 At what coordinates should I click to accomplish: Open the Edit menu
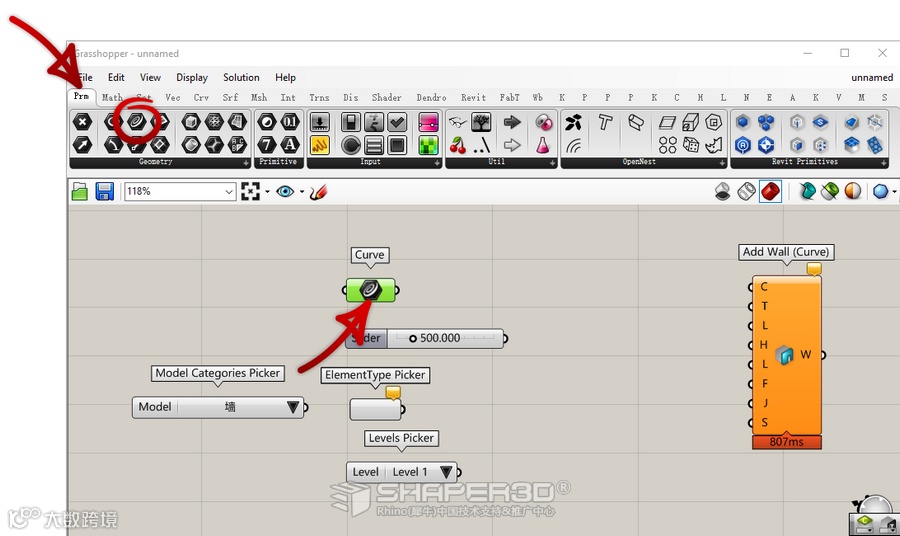(116, 77)
